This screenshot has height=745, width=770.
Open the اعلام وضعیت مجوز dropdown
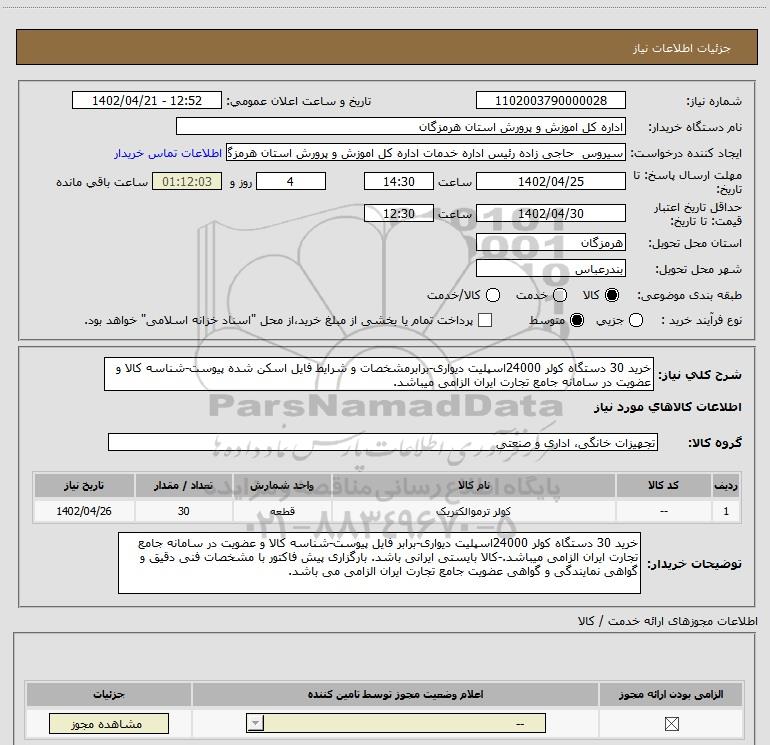[x=396, y=723]
